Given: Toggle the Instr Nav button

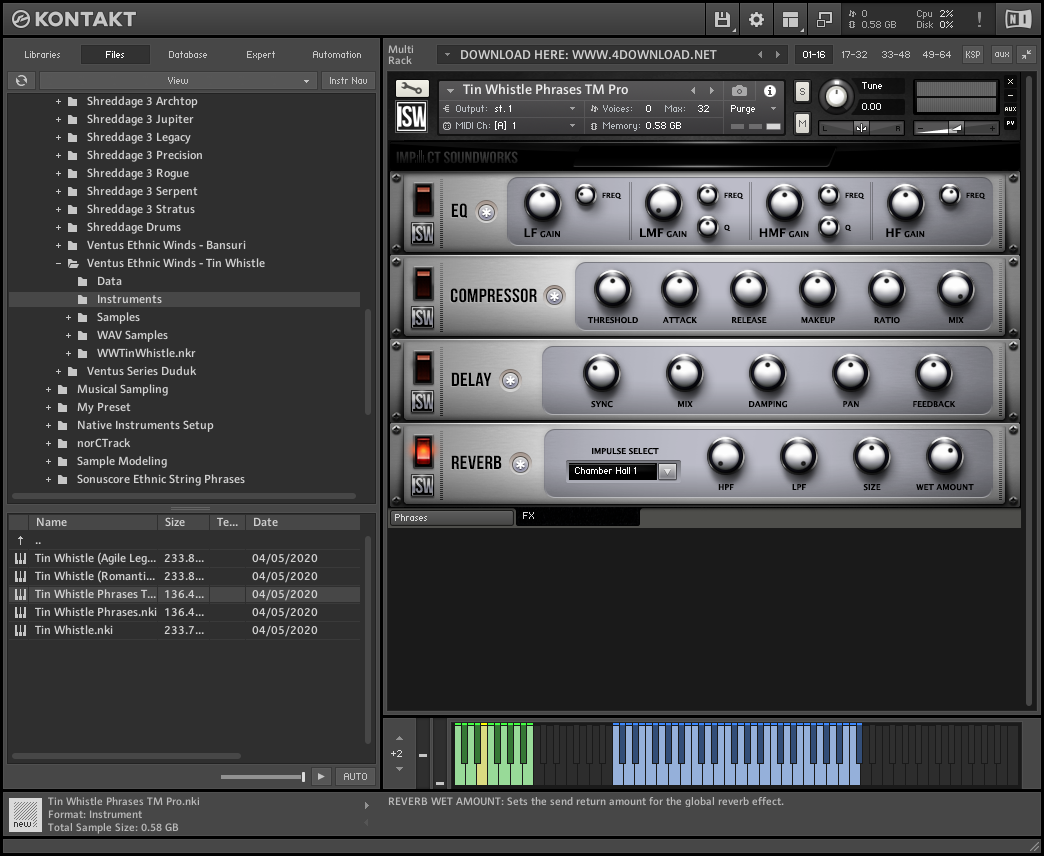Looking at the screenshot, I should click(348, 81).
